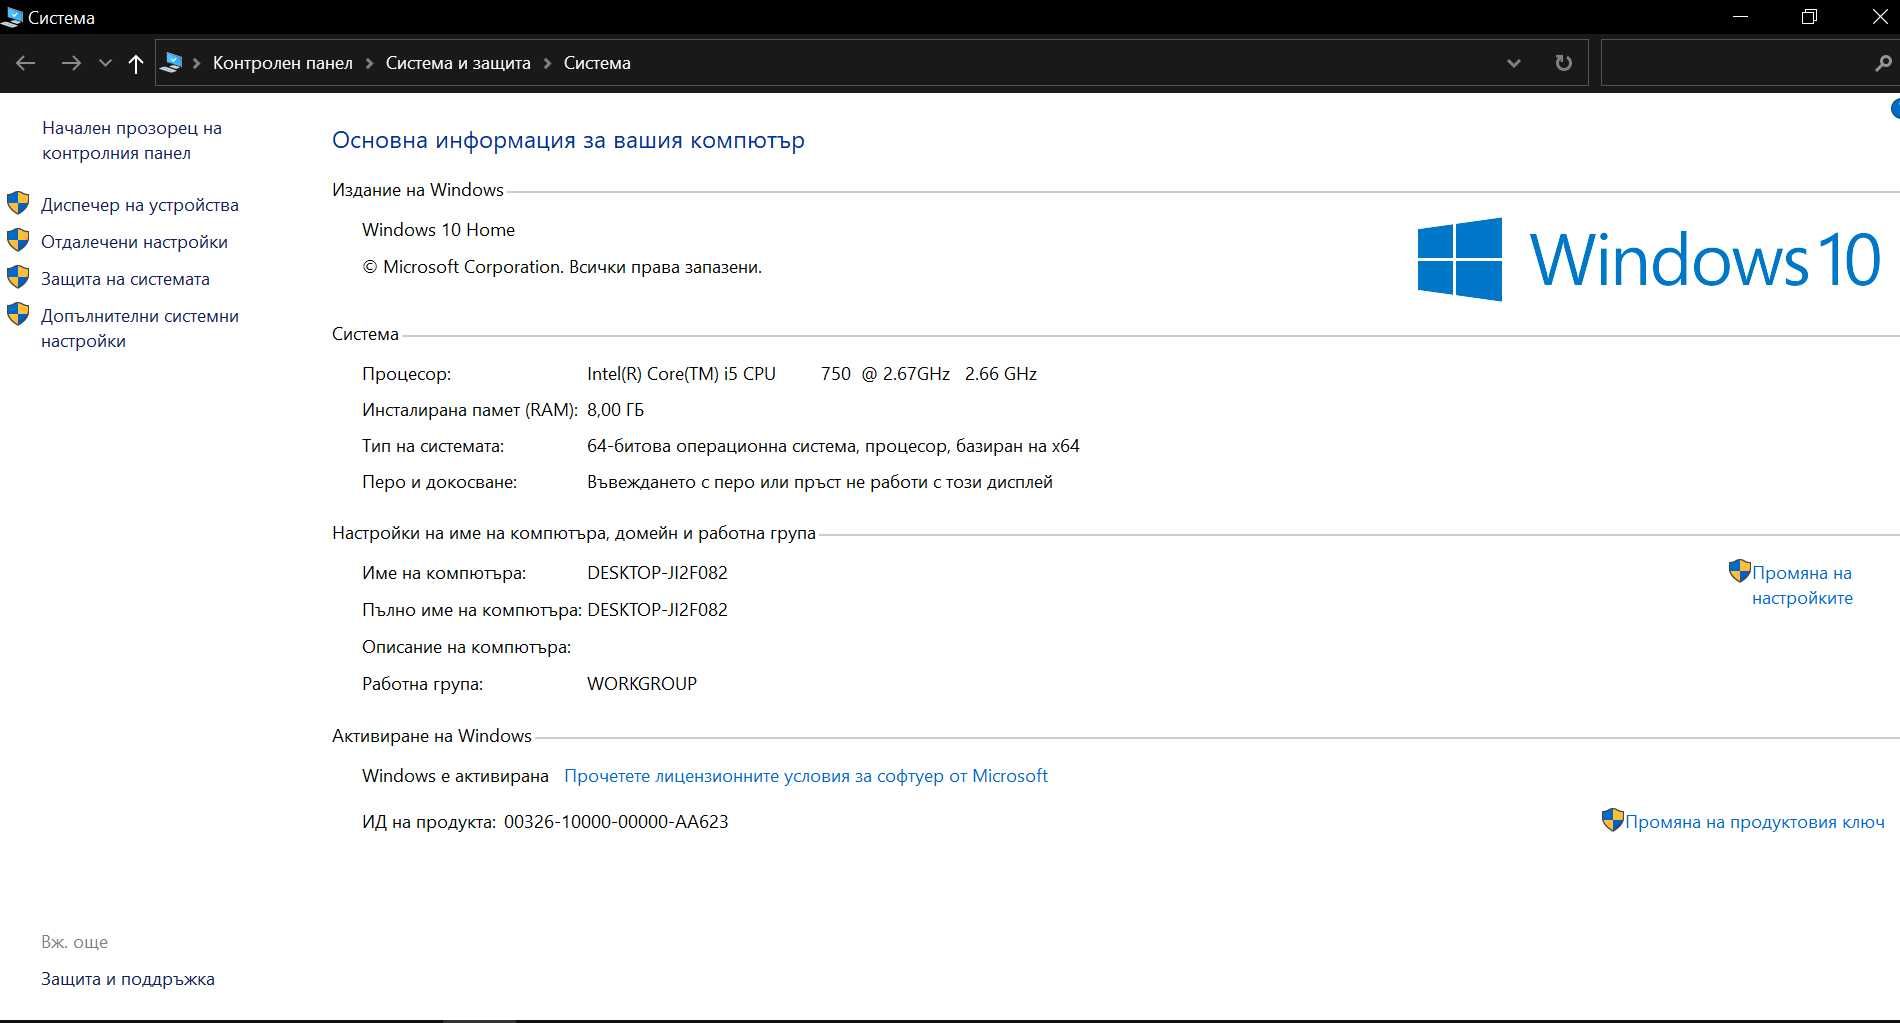Click shield icon beside Защита на системата
The height and width of the screenshot is (1023, 1900).
point(18,278)
